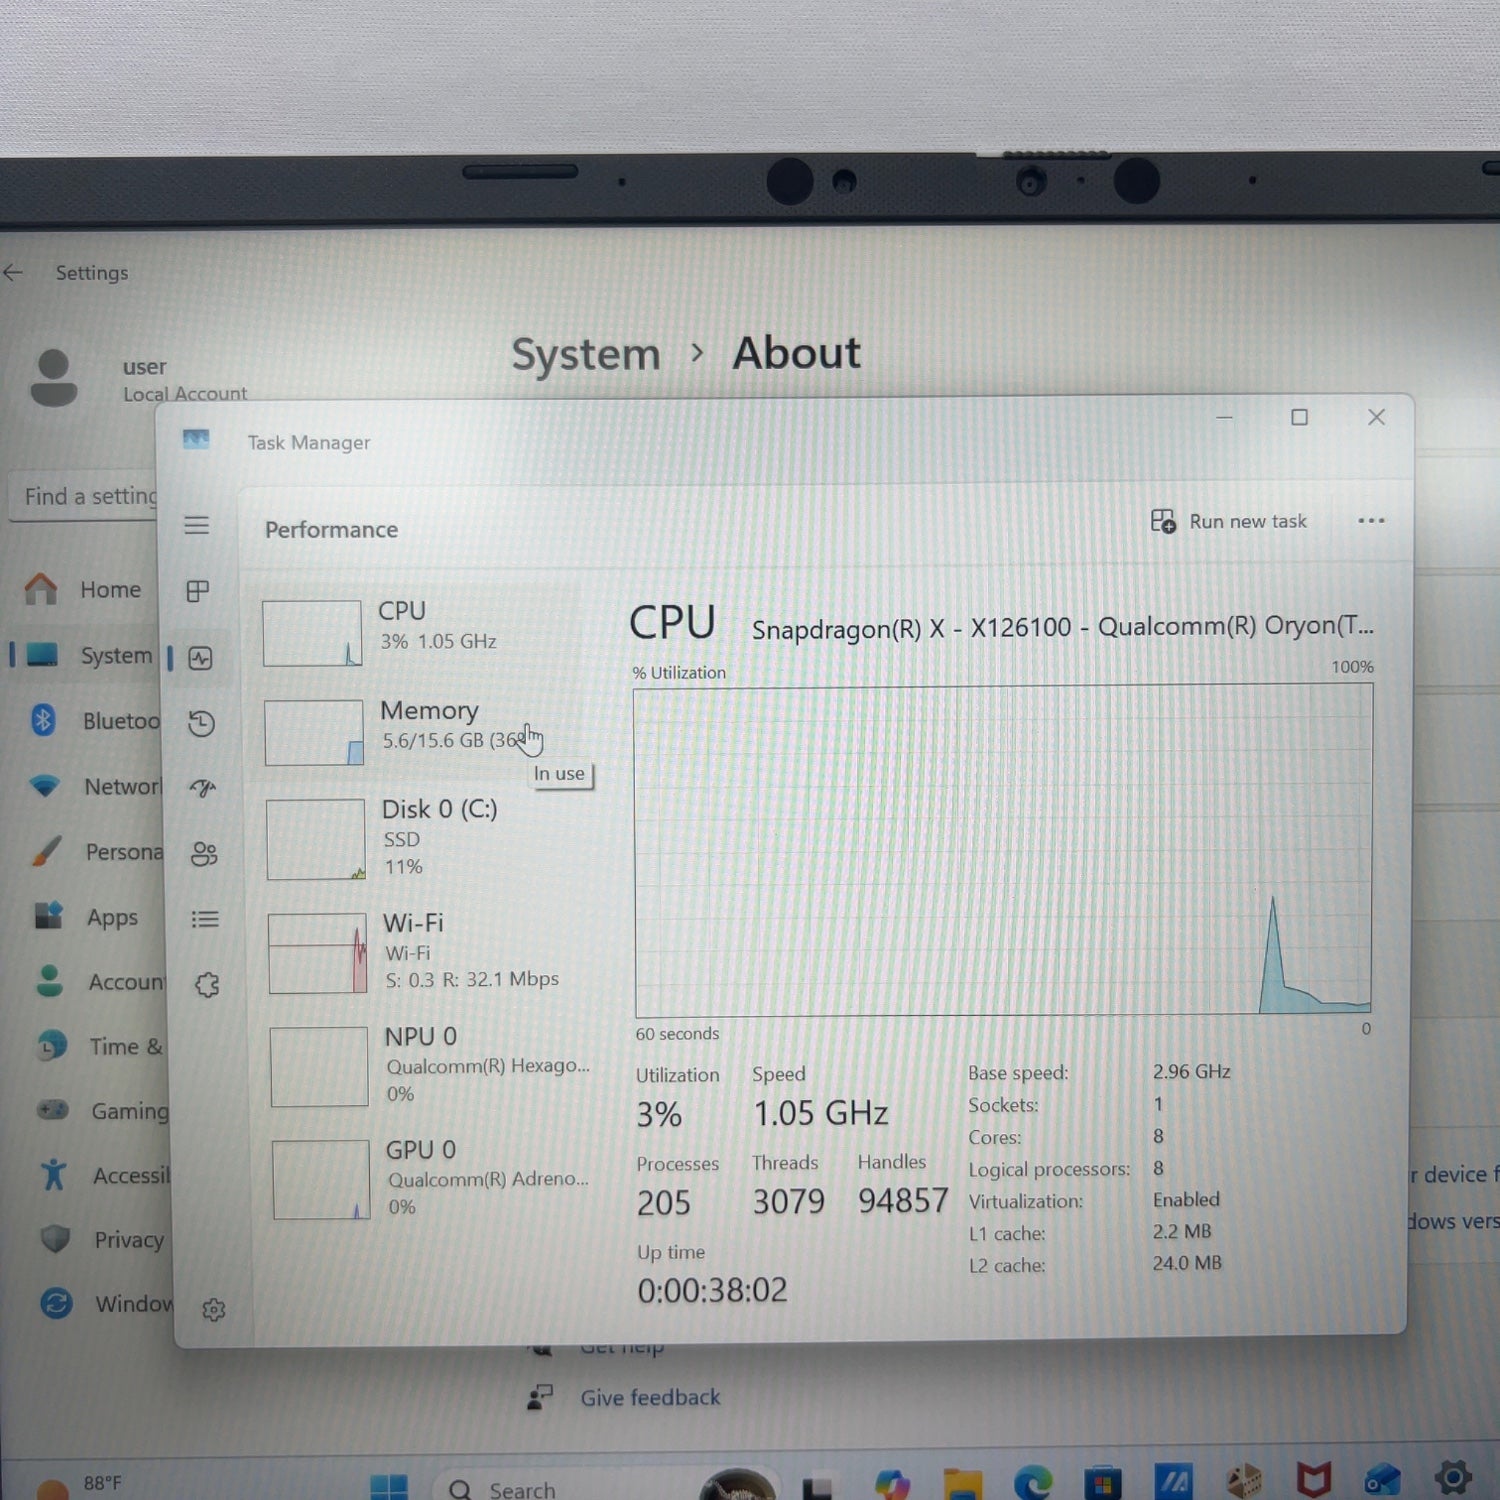Open the Details list icon in sidebar
Screen dimensions: 1500x1500
click(x=205, y=919)
